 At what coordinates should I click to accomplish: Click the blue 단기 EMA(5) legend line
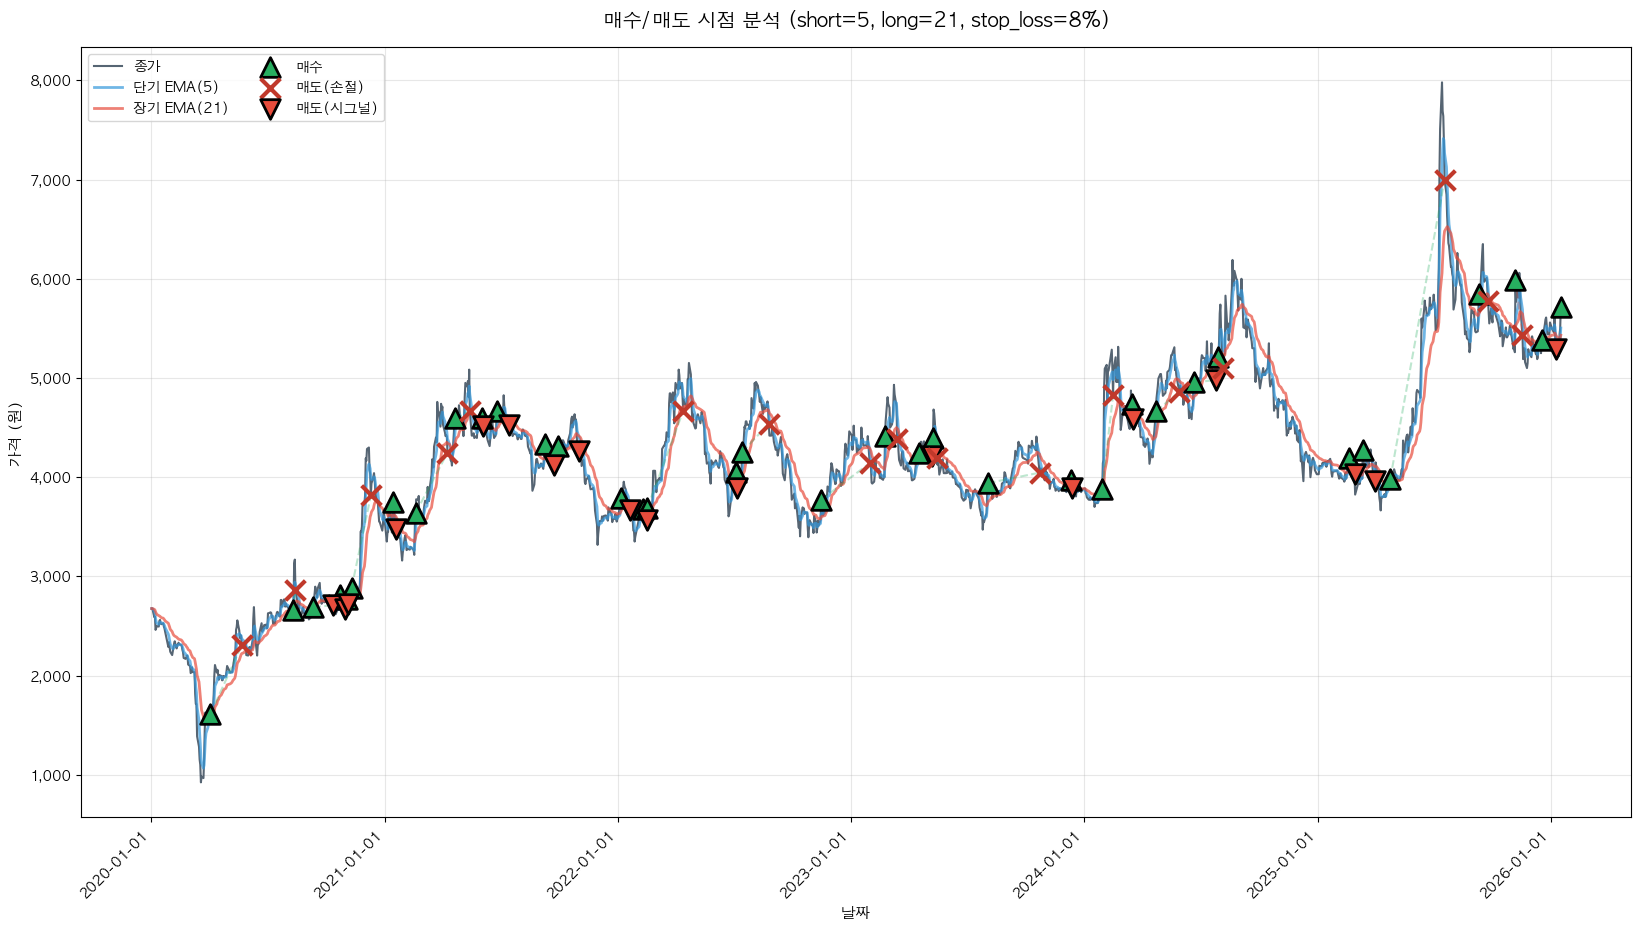pyautogui.click(x=108, y=88)
